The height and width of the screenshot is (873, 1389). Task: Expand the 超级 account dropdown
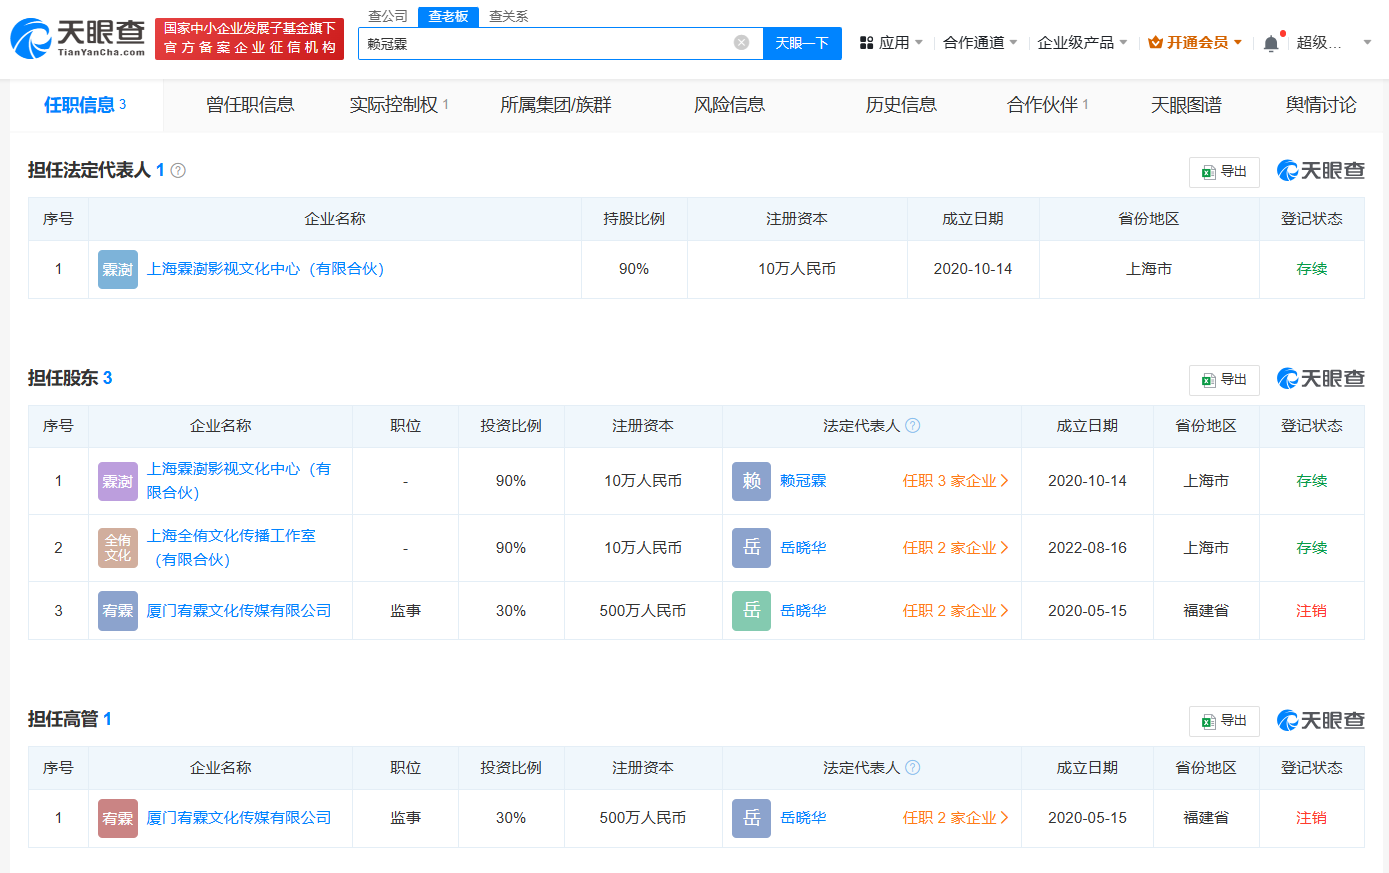tap(1332, 41)
